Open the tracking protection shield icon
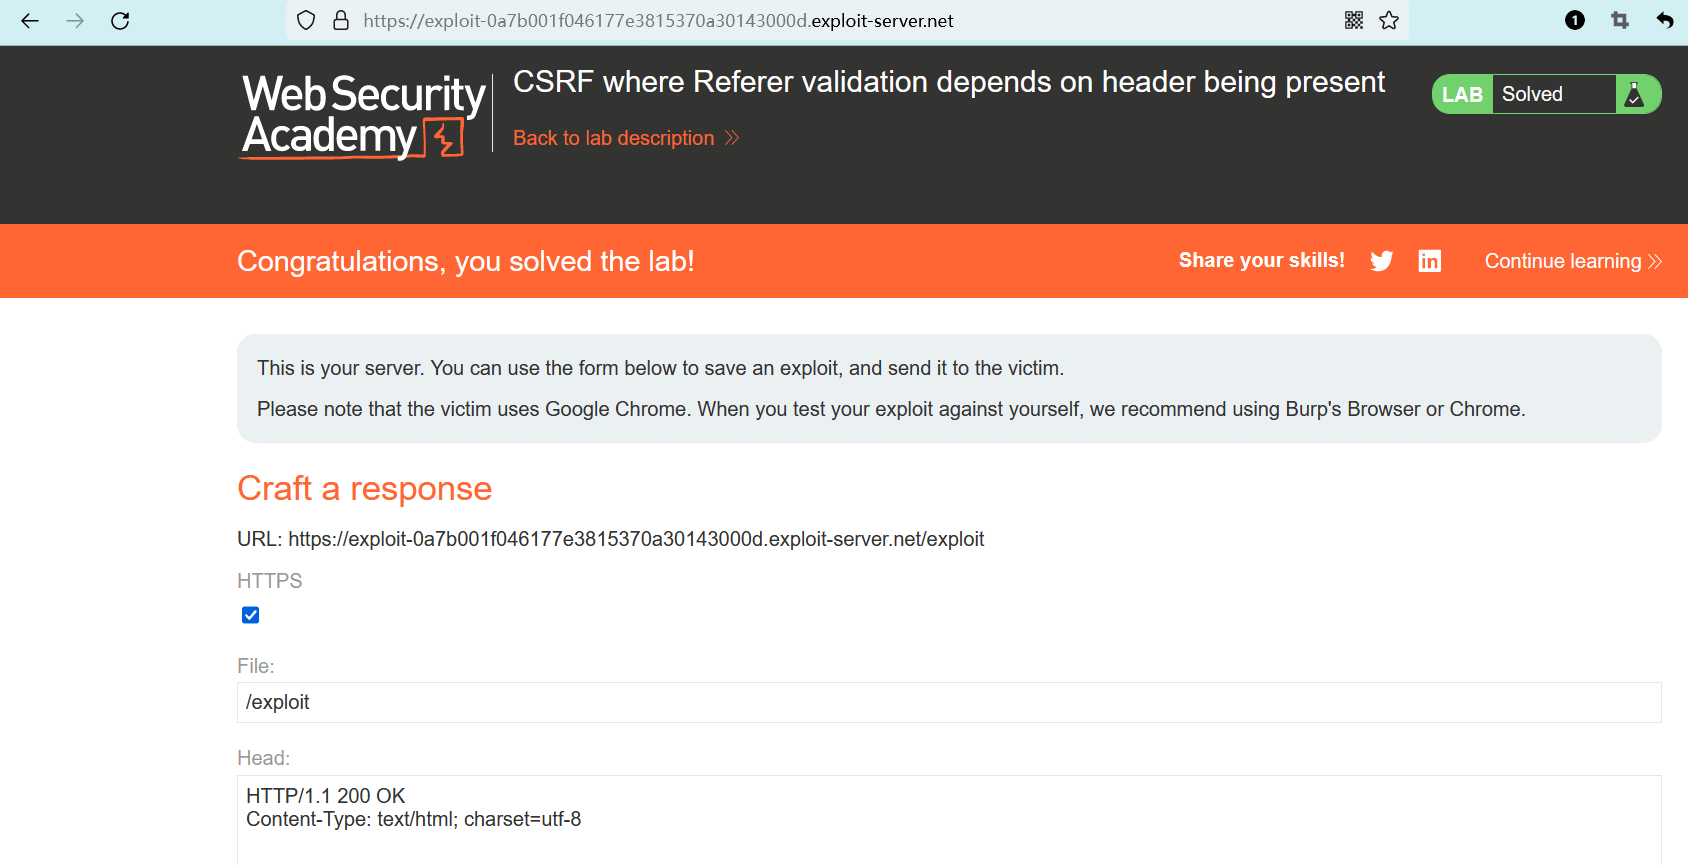The height and width of the screenshot is (865, 1688). pyautogui.click(x=306, y=21)
